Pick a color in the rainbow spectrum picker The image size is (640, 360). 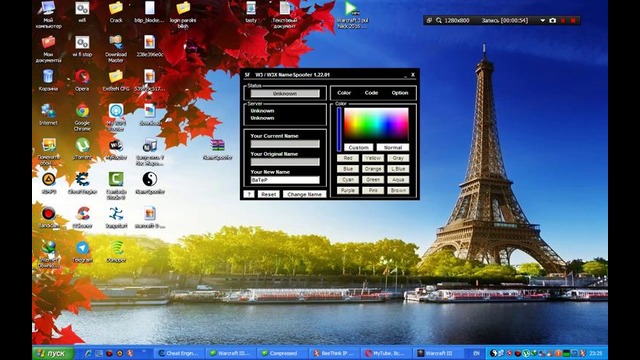coord(376,124)
